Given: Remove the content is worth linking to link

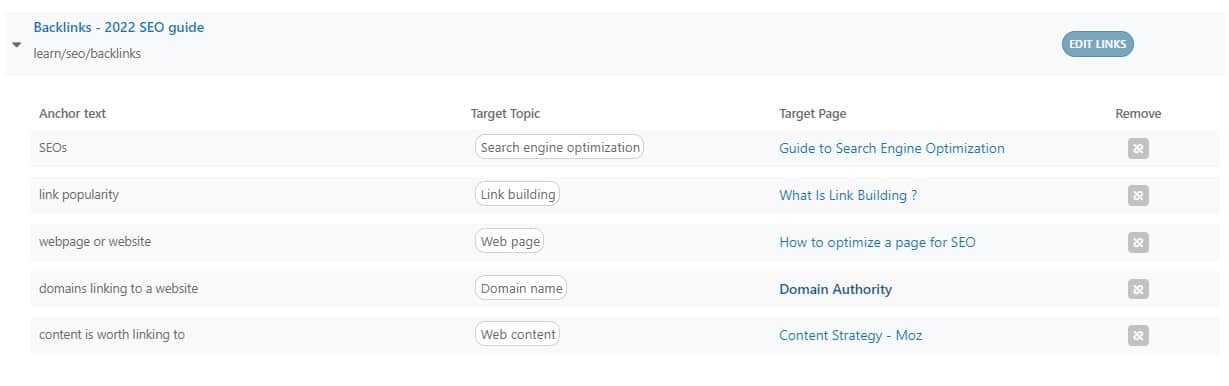Looking at the screenshot, I should [1138, 335].
